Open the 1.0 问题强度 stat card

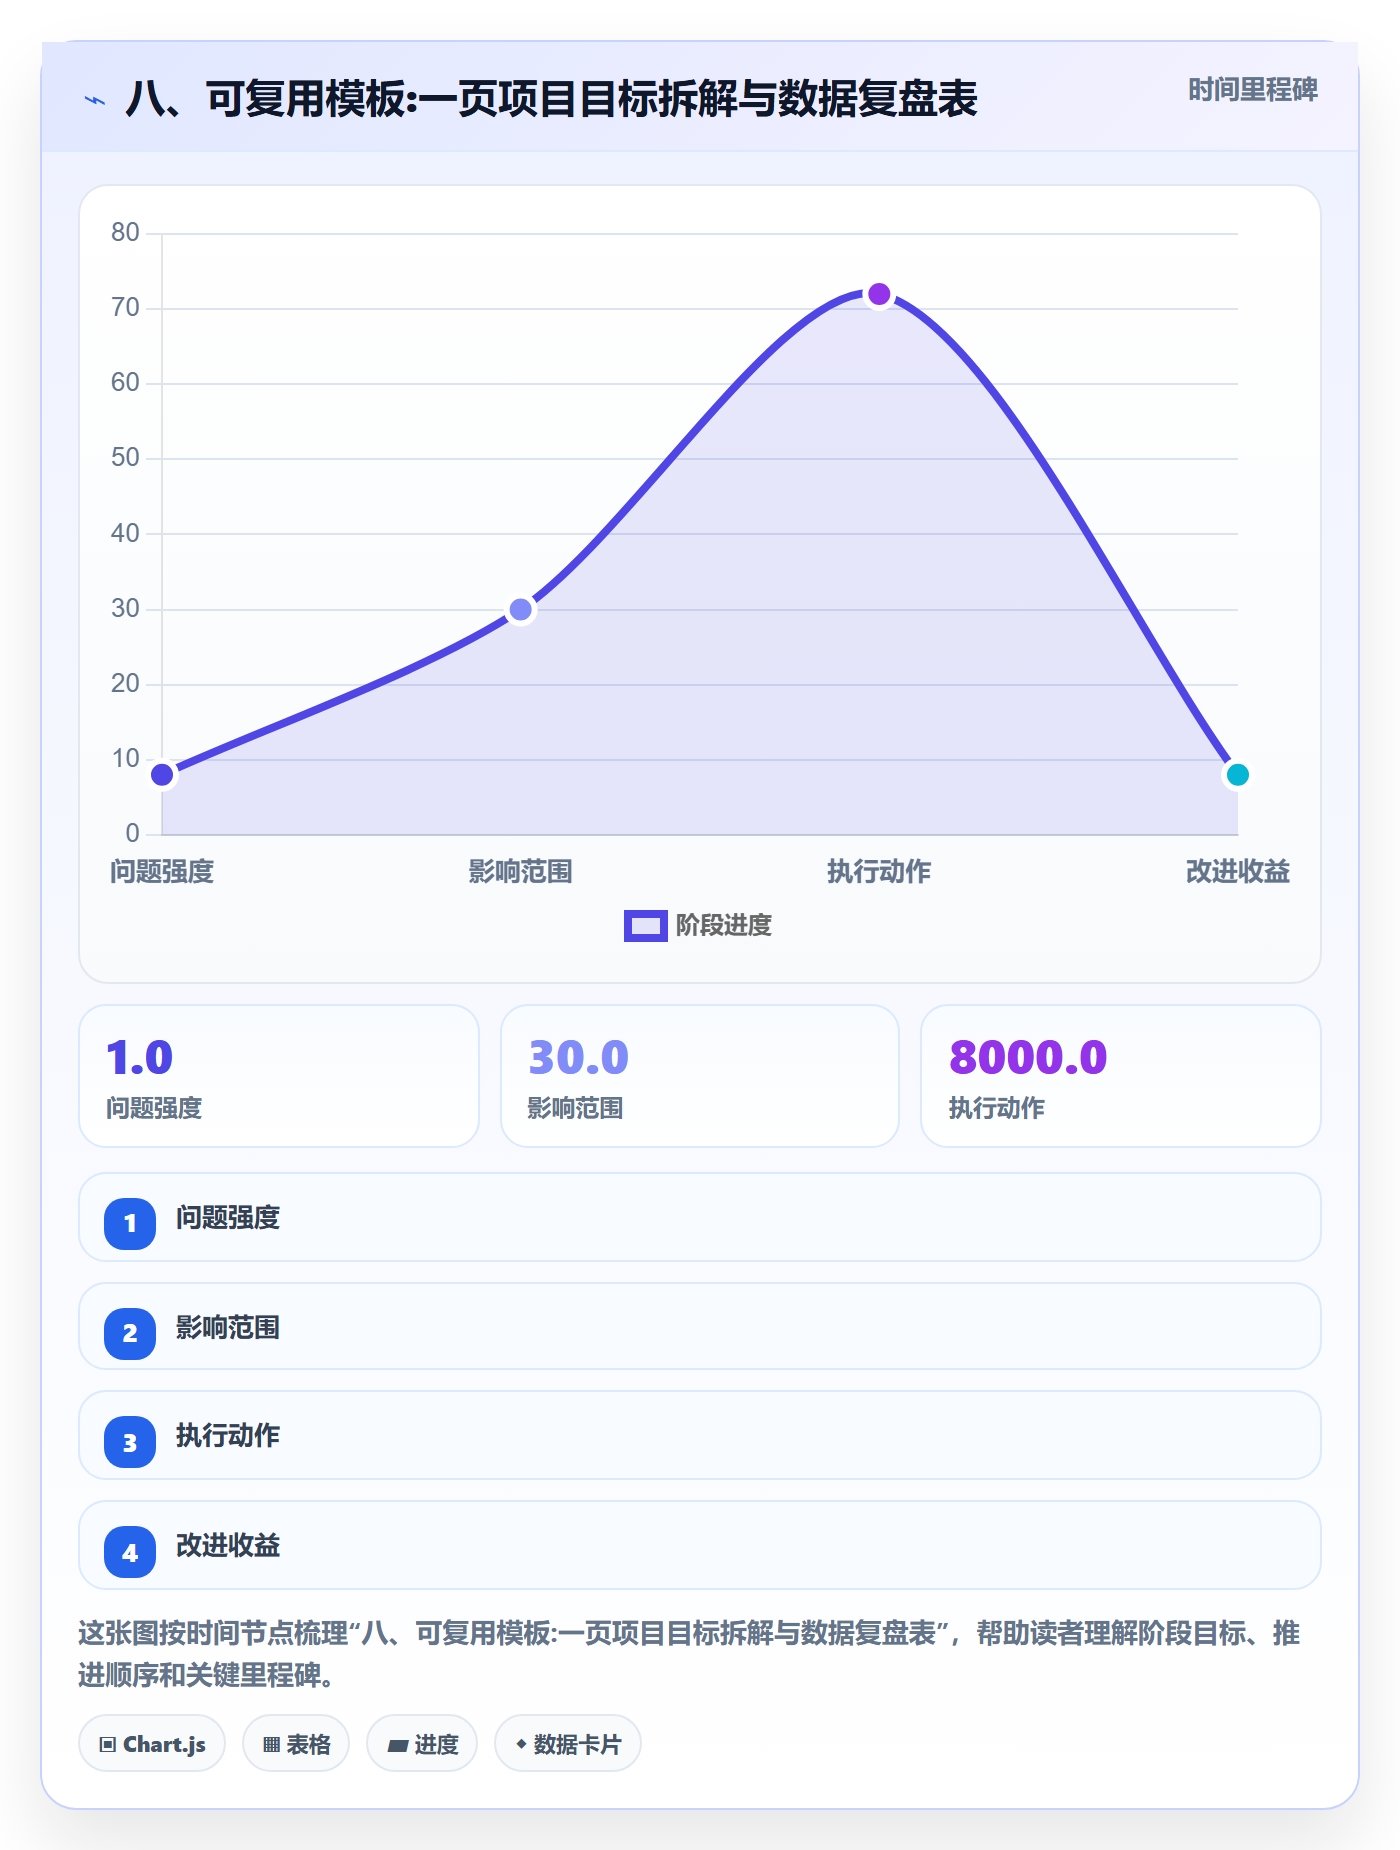(279, 1076)
